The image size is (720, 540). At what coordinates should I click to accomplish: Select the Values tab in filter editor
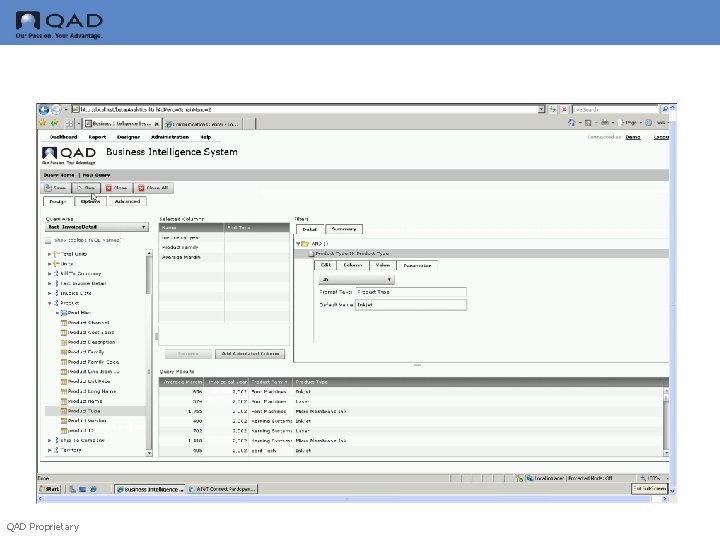pyautogui.click(x=383, y=265)
